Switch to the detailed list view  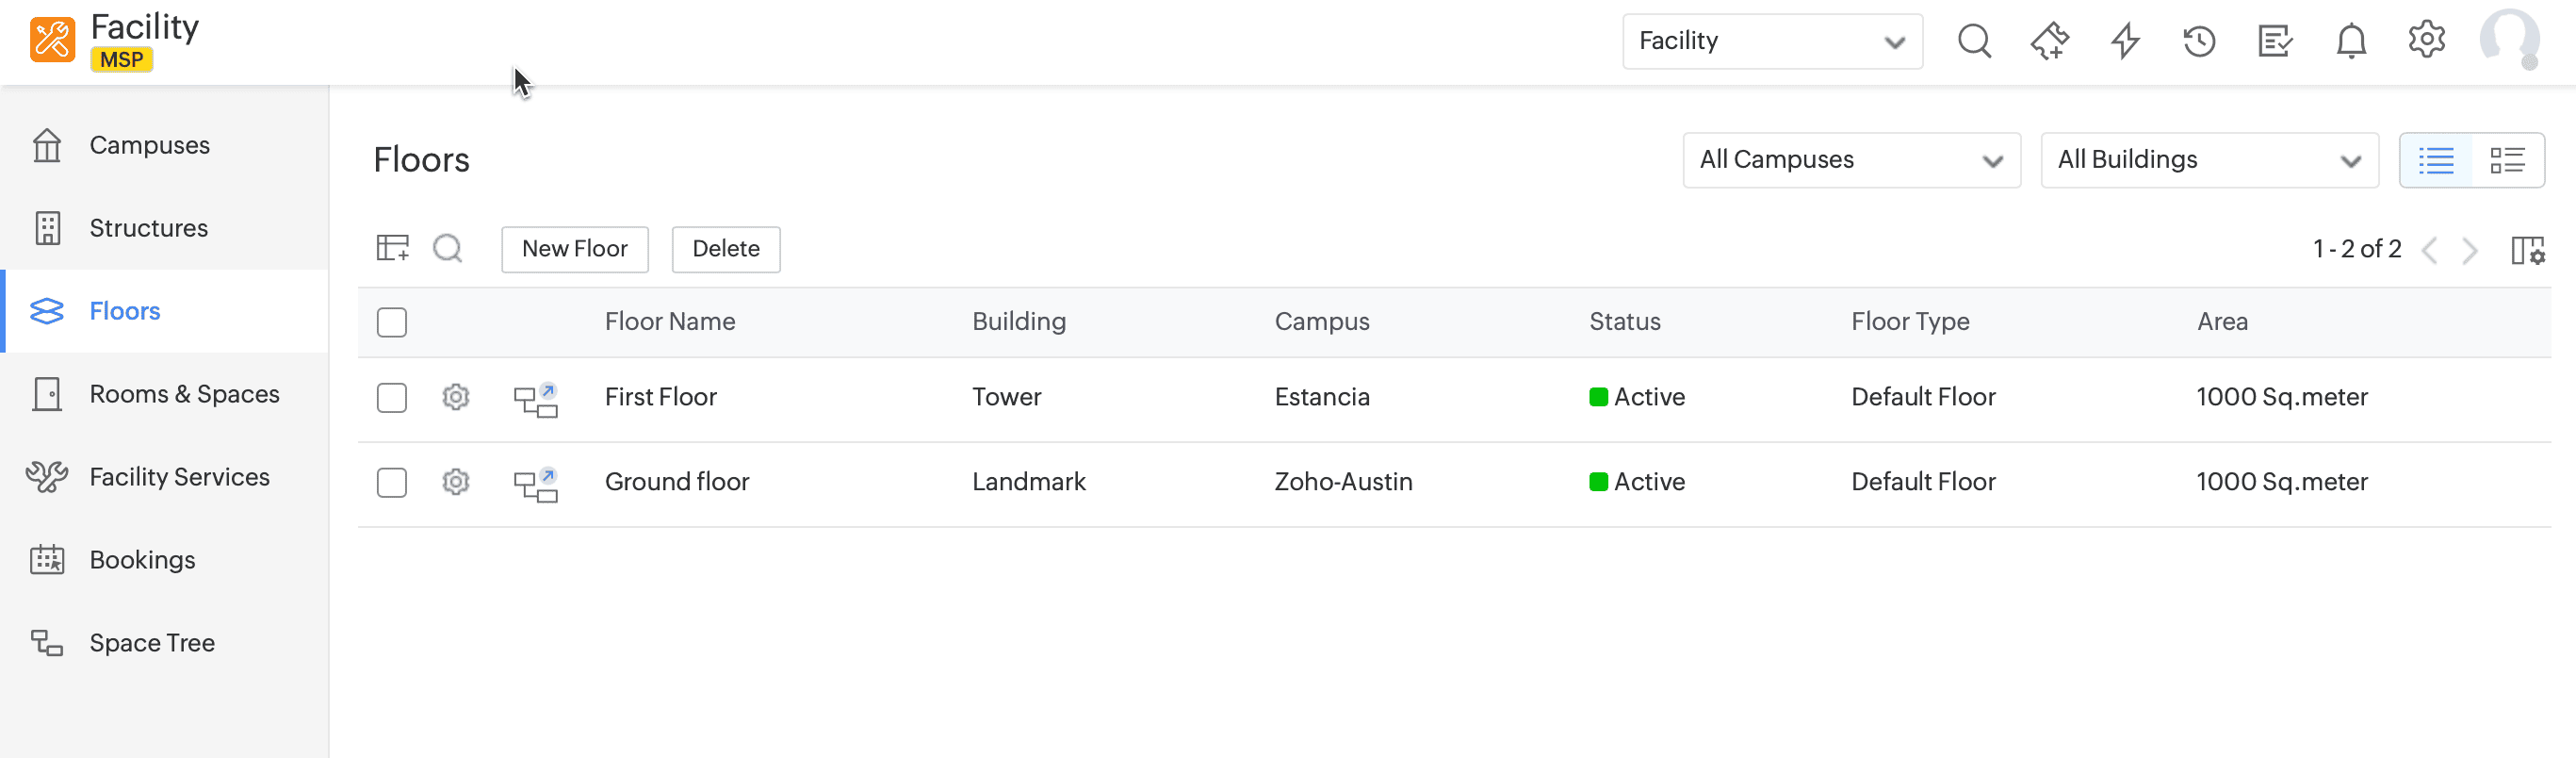pyautogui.click(x=2507, y=160)
